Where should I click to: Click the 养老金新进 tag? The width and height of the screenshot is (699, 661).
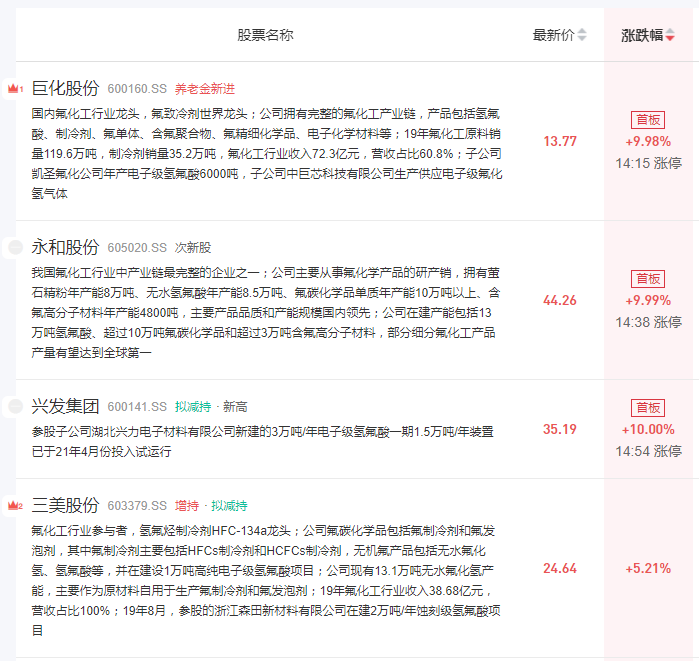(x=205, y=89)
